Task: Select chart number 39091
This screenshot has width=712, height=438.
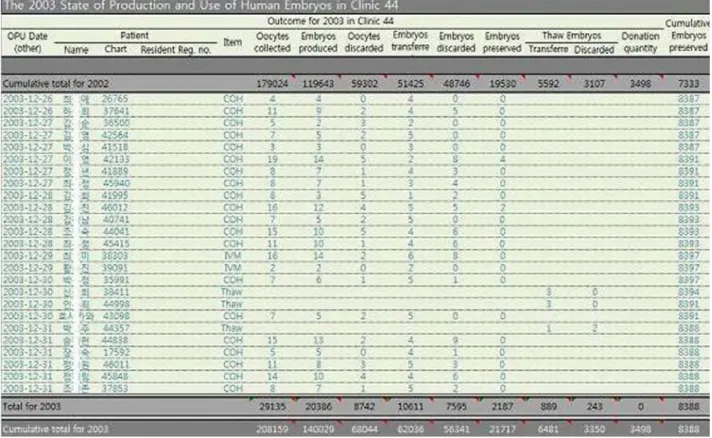Action: pos(115,268)
